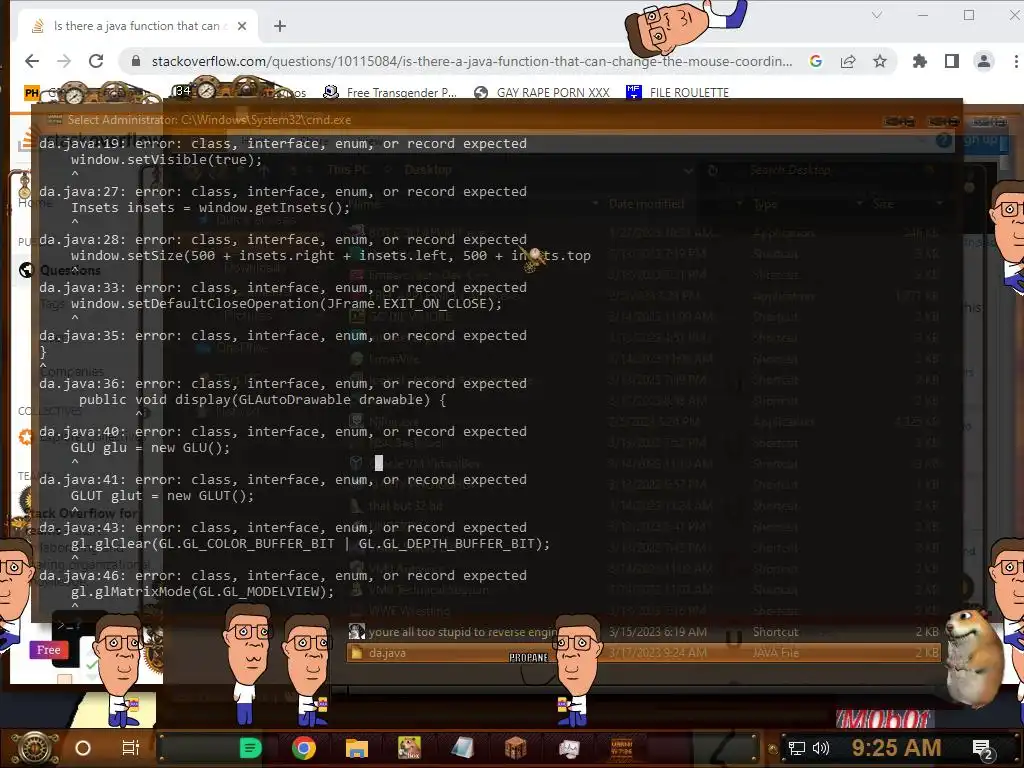Open network status in system tray
The image size is (1024, 768).
click(x=796, y=748)
